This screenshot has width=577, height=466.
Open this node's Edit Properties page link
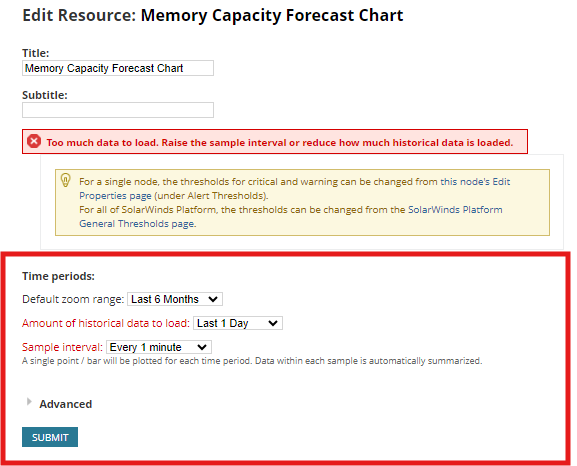(x=294, y=188)
